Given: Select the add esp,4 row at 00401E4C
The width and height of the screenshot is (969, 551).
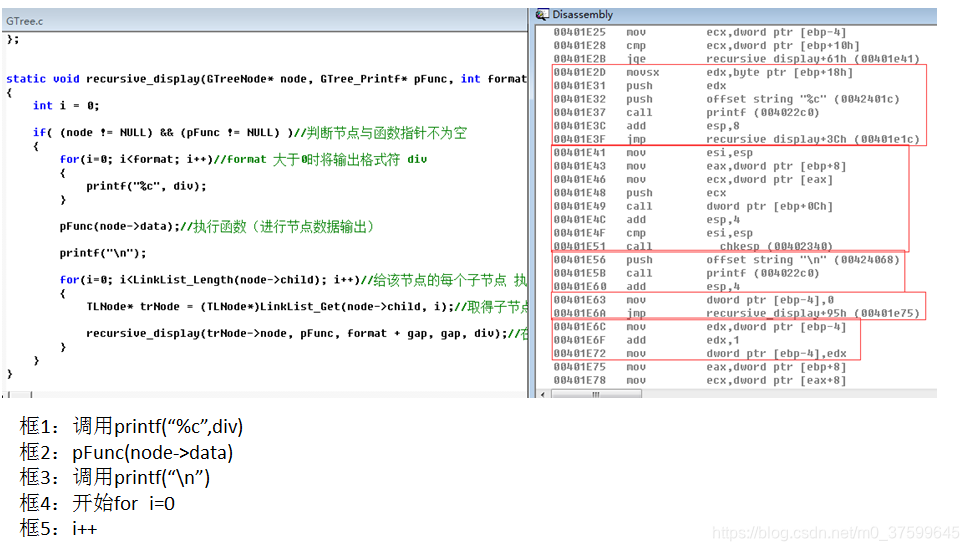Looking at the screenshot, I should (x=646, y=220).
